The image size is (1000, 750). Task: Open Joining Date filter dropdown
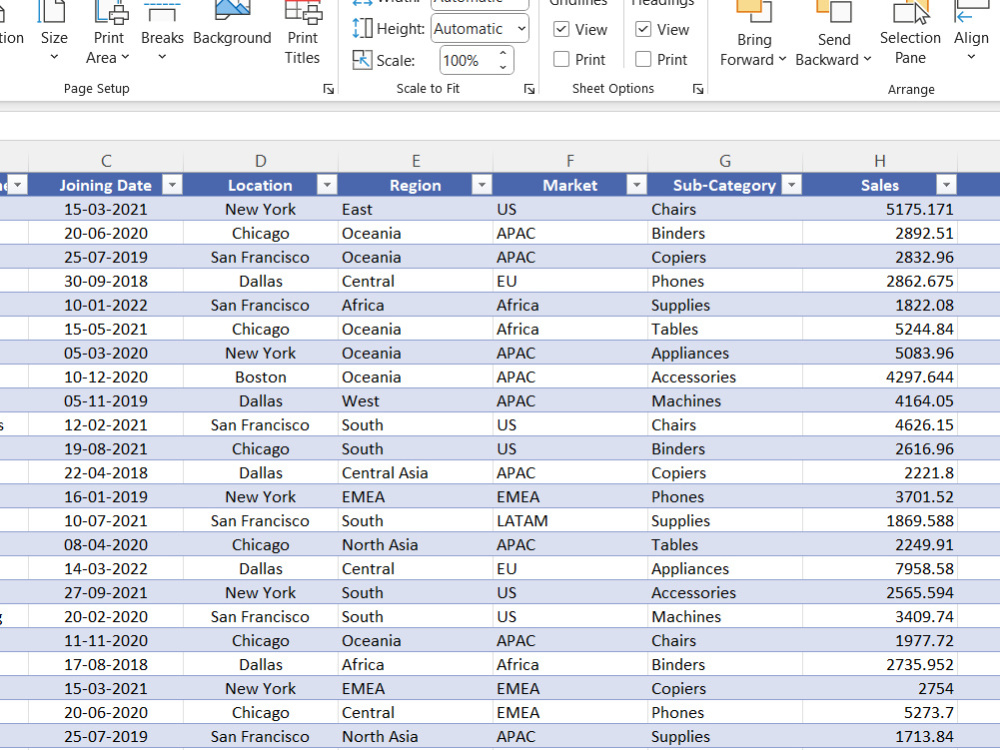[172, 185]
